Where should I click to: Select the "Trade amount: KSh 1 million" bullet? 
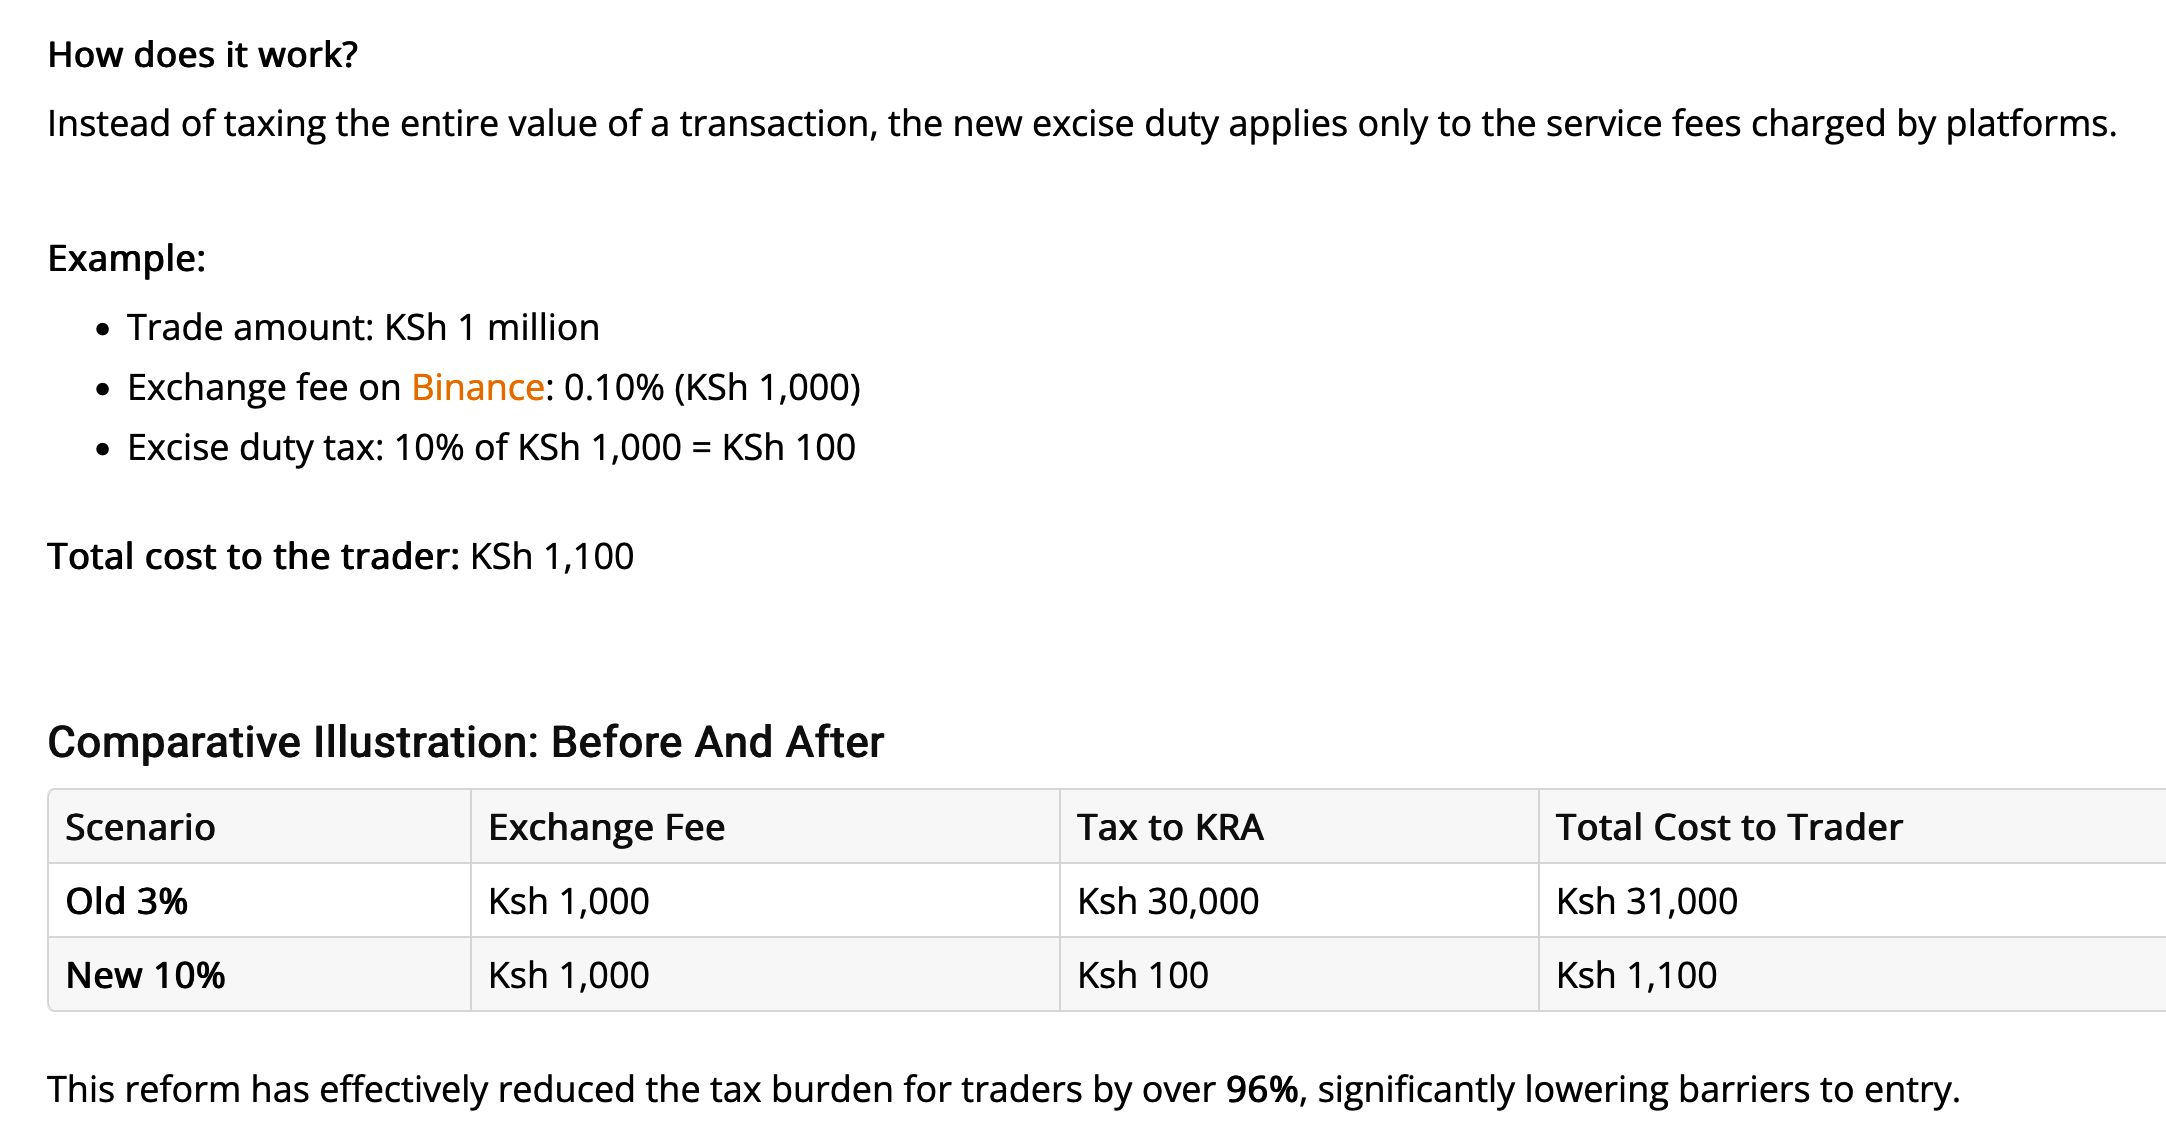click(363, 328)
